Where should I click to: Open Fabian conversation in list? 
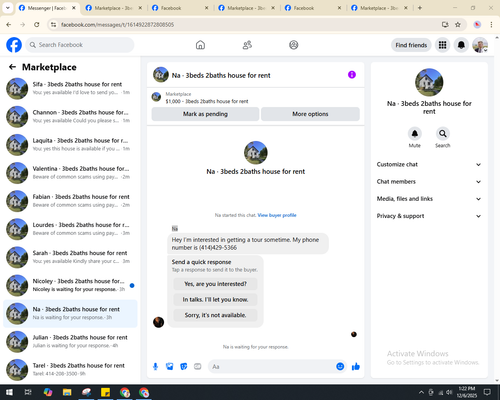[x=70, y=201]
